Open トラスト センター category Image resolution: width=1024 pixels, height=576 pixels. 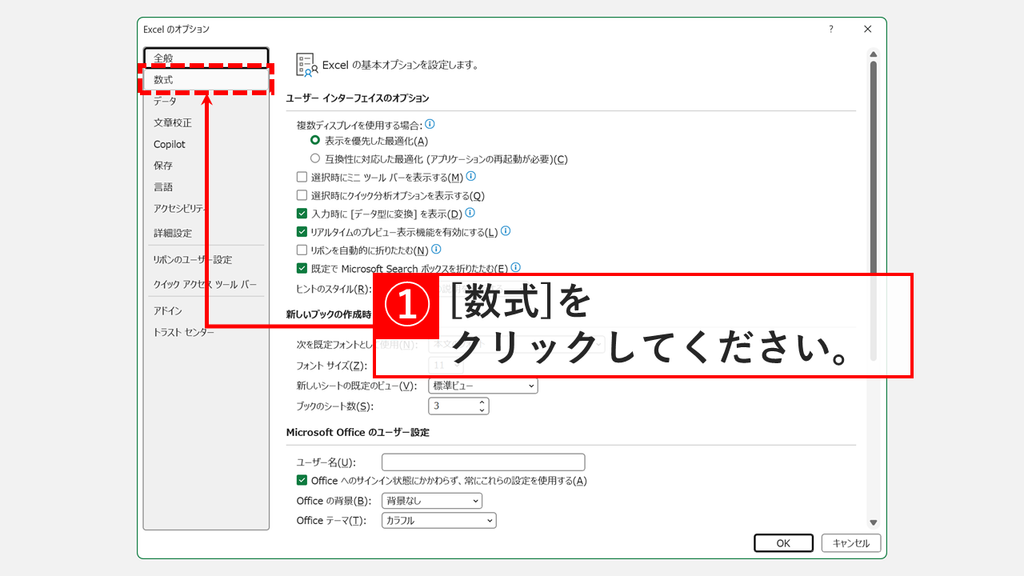tap(206, 332)
